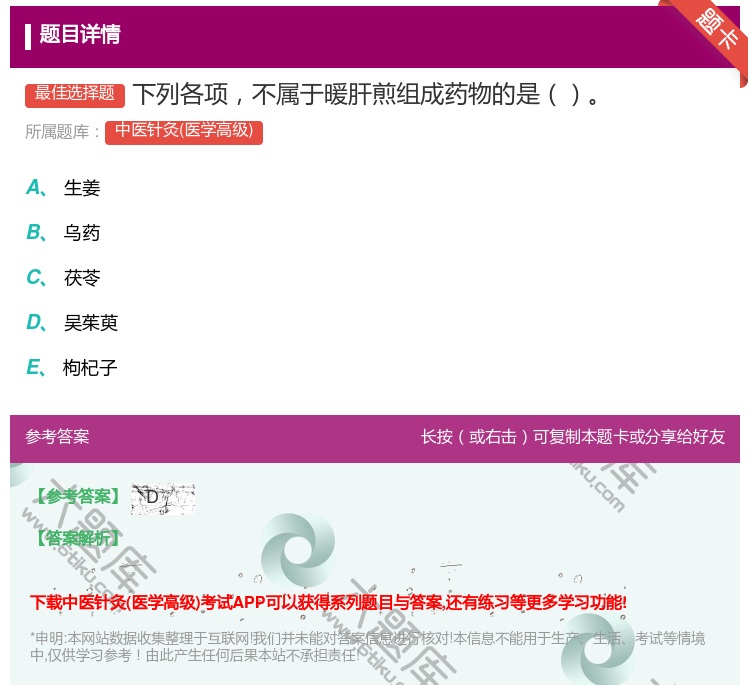
Task: Click the question text about 暖肝煎
Action: pos(366,94)
